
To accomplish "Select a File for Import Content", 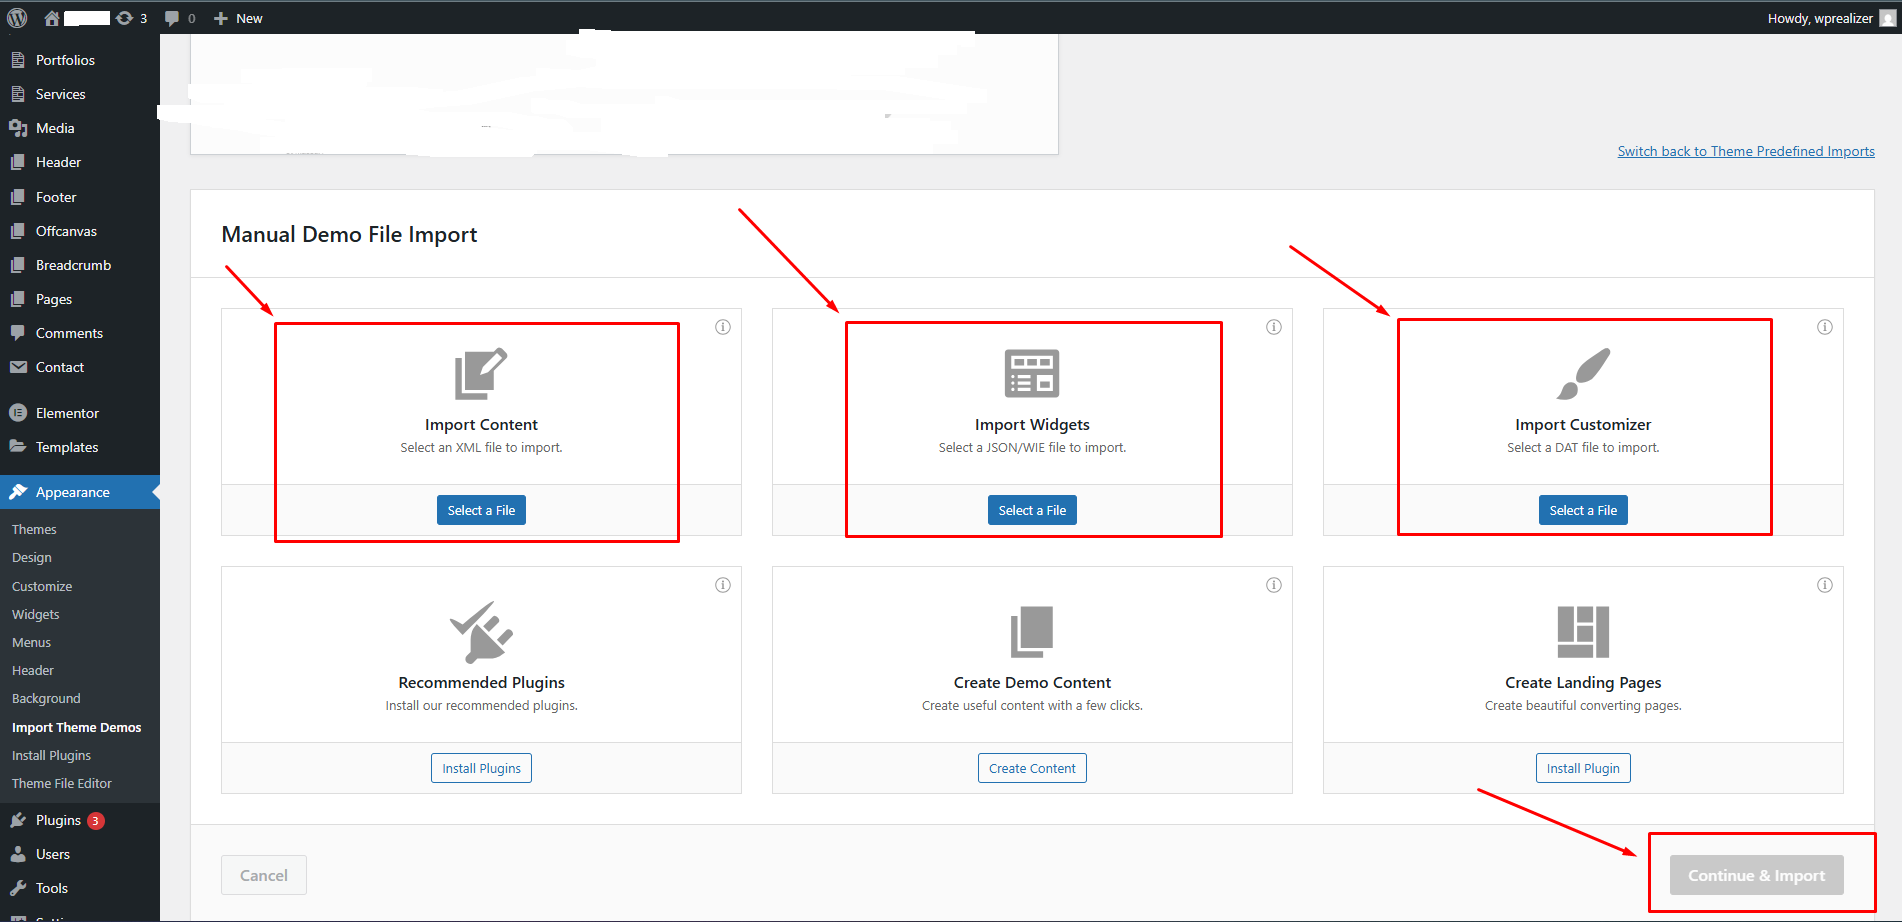I will tap(481, 510).
